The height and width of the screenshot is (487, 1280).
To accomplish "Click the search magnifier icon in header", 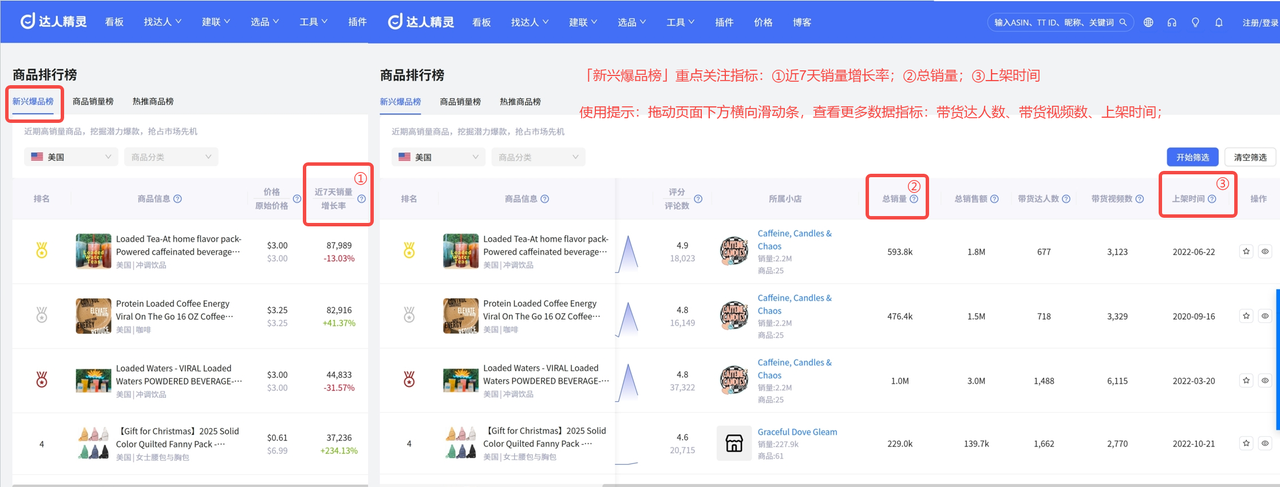I will click(1124, 22).
